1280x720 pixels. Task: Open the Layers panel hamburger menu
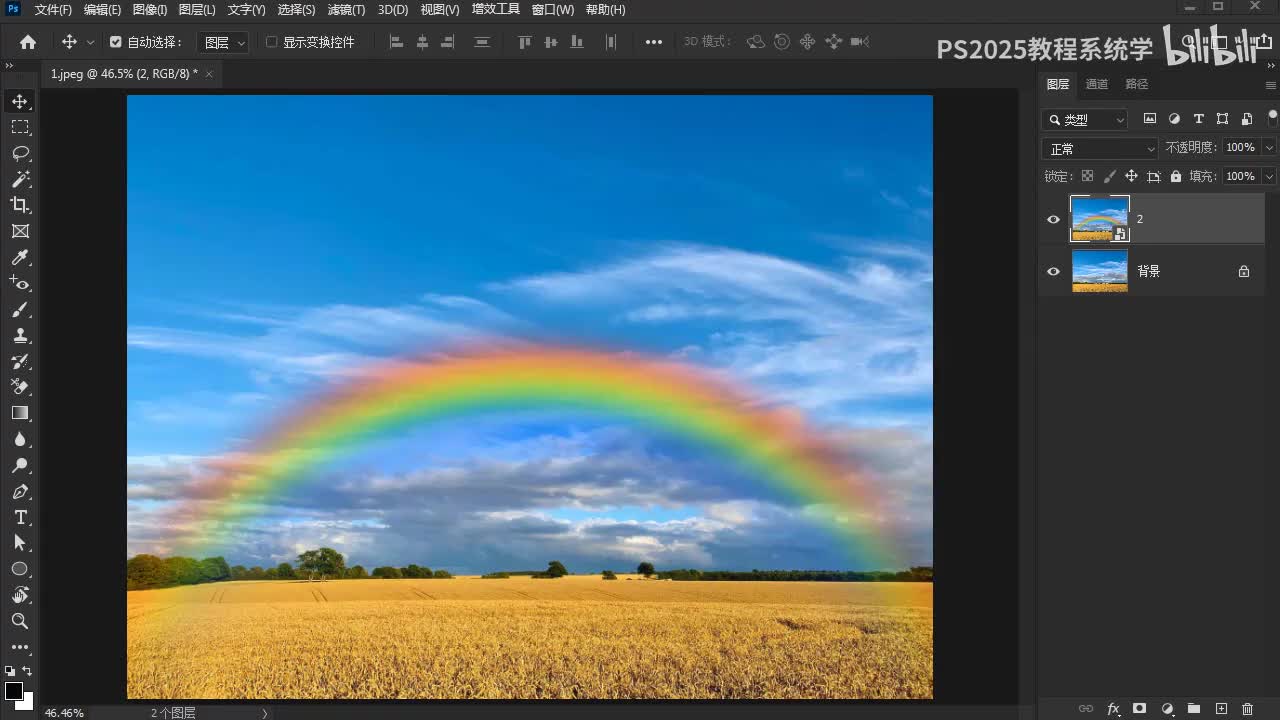pos(1271,85)
